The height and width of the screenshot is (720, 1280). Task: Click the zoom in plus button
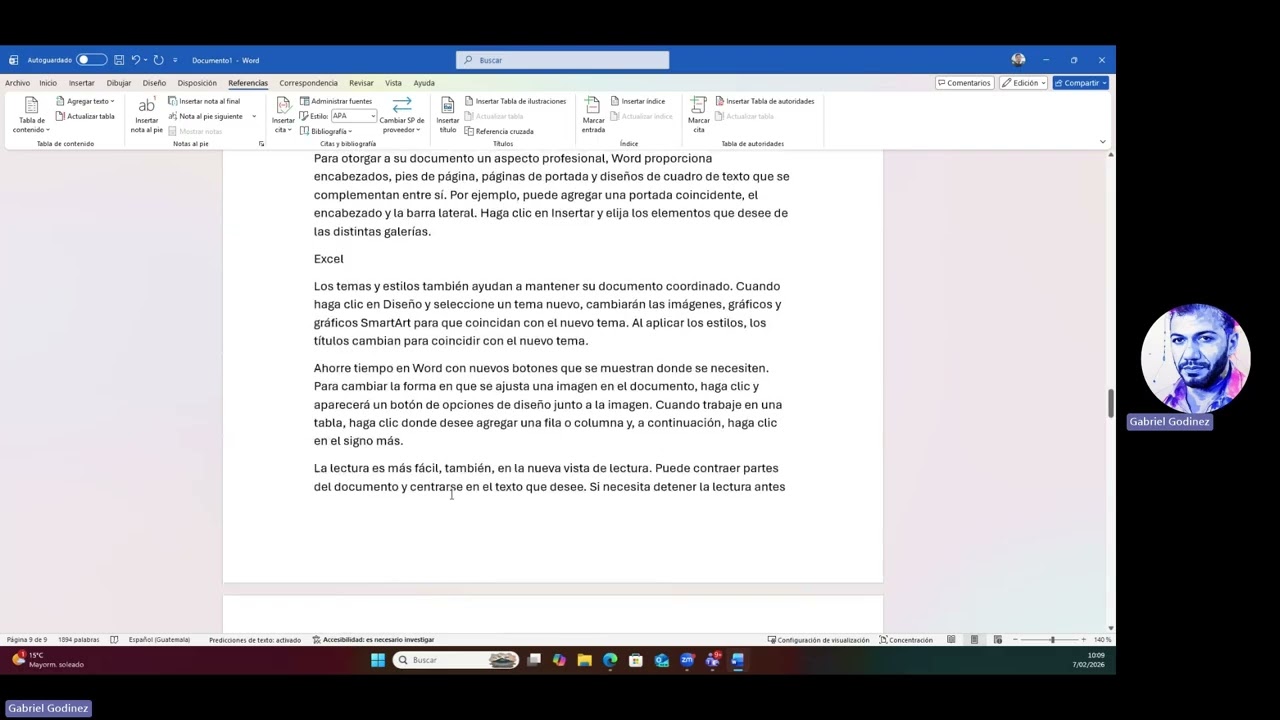(x=1084, y=640)
